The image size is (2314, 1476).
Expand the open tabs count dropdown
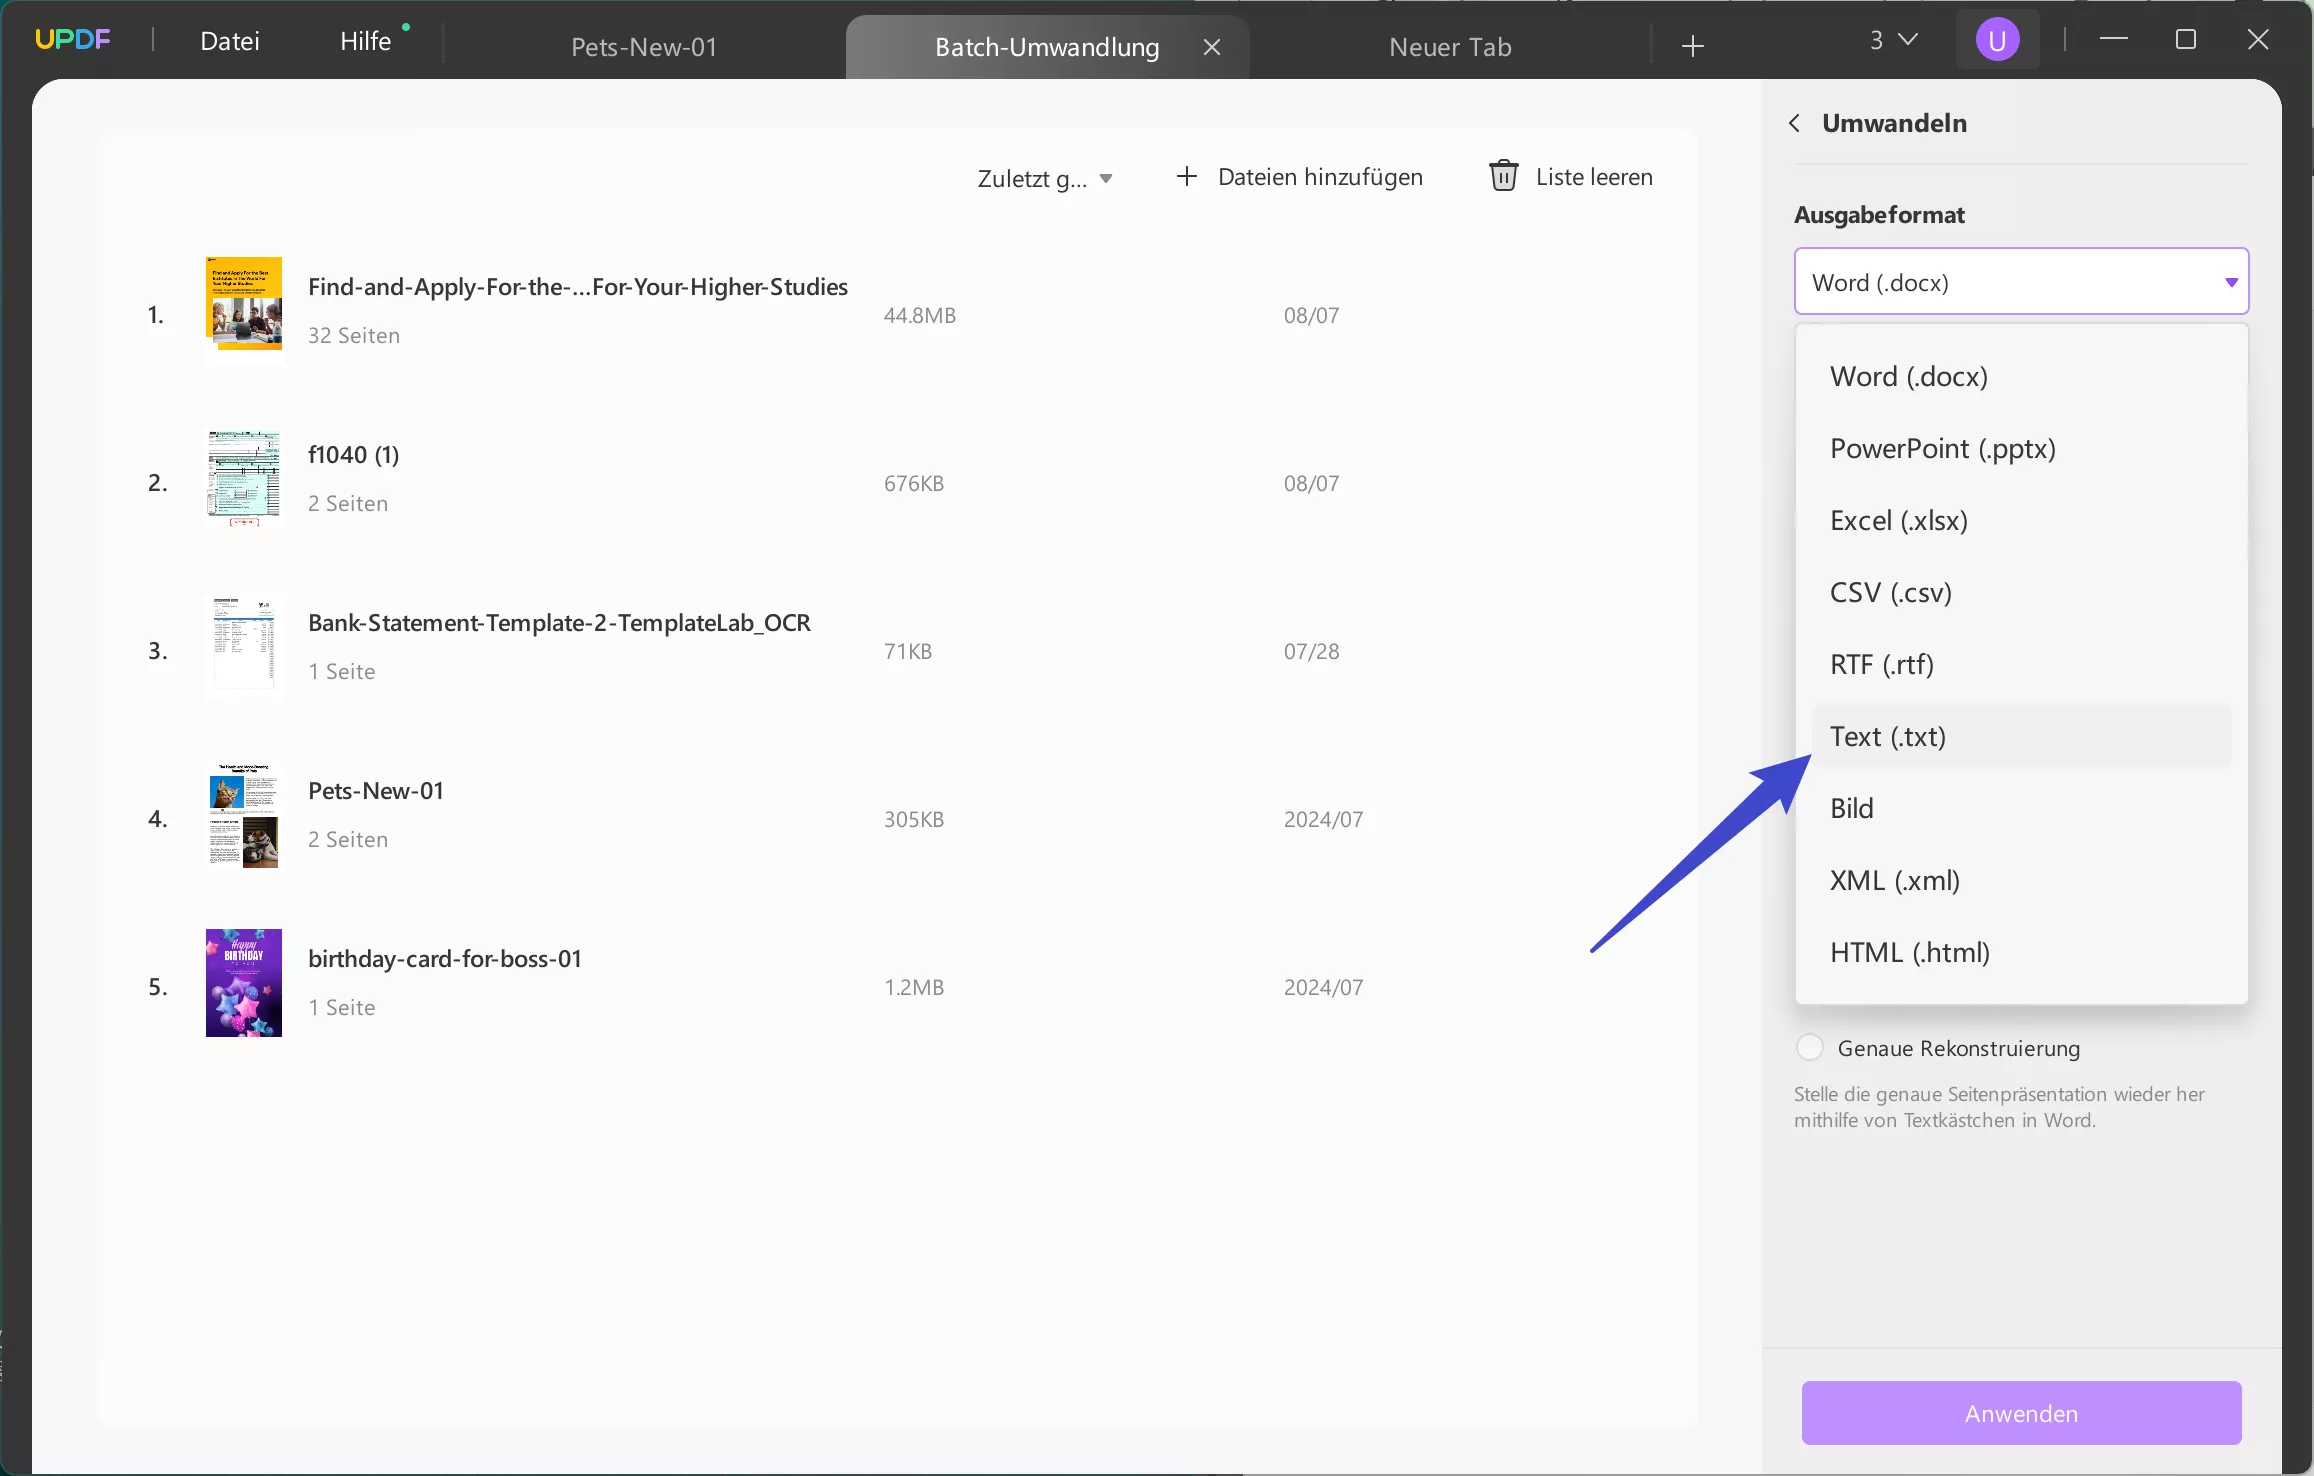(x=1893, y=40)
